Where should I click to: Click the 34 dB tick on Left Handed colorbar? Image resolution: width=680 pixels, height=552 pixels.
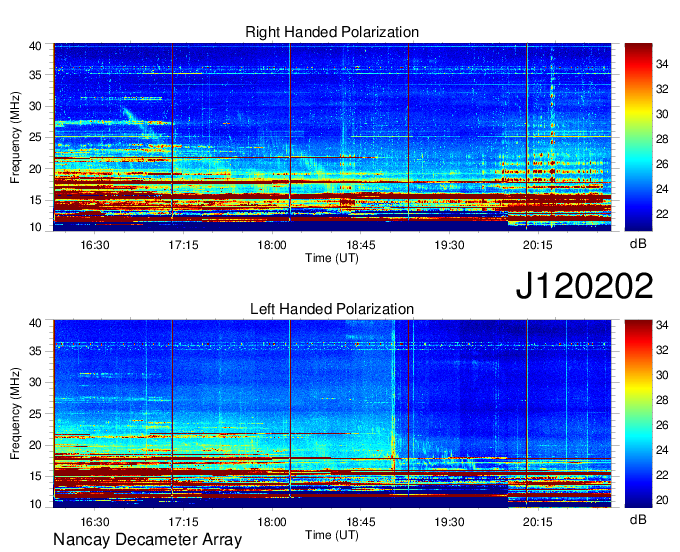(x=662, y=325)
